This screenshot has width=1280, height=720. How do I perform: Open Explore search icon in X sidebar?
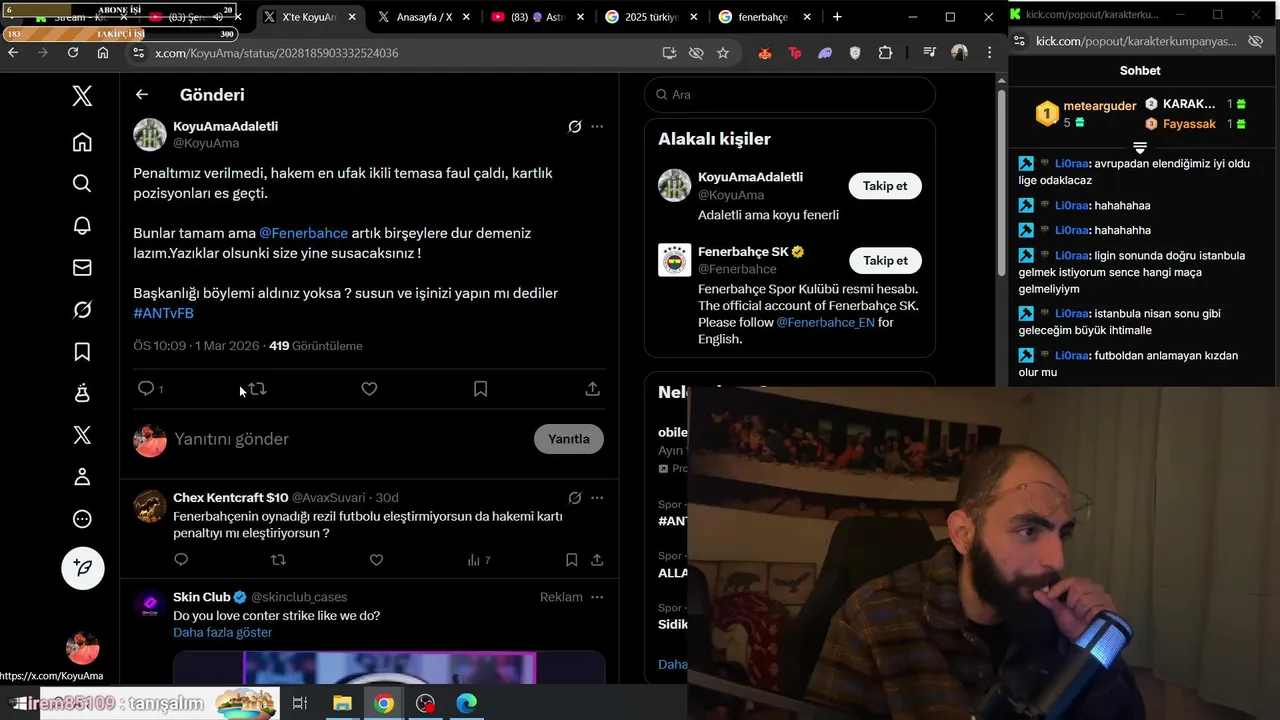(82, 183)
